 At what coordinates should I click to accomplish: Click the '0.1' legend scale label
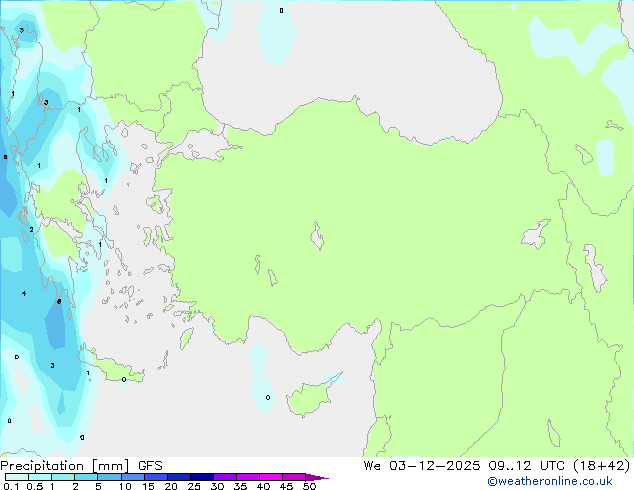click(11, 486)
